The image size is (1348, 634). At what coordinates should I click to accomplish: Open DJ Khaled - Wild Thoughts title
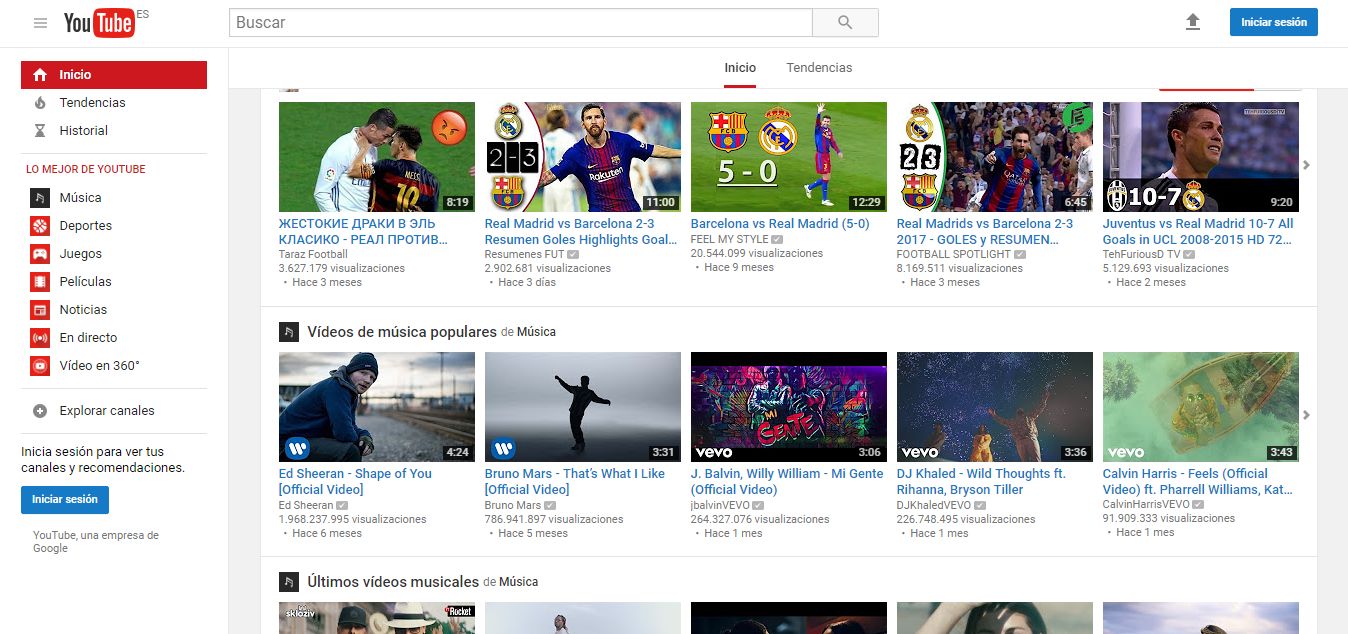pos(981,482)
